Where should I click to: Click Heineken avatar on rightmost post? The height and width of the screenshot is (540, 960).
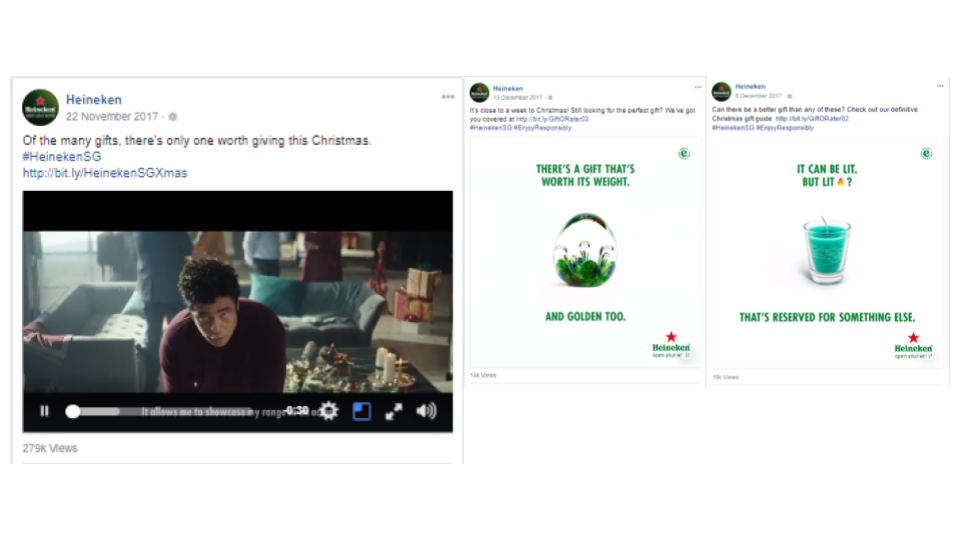click(x=721, y=91)
